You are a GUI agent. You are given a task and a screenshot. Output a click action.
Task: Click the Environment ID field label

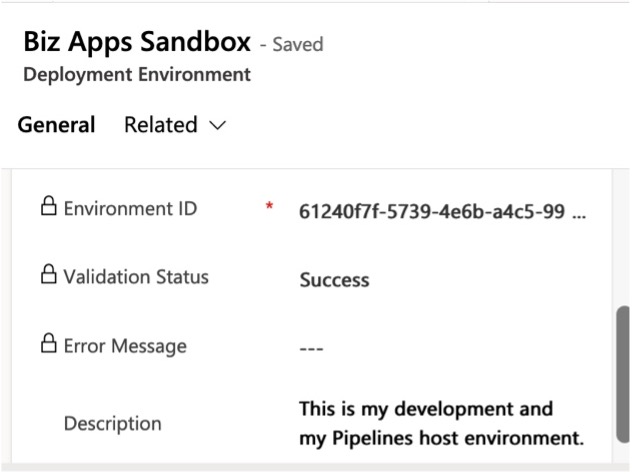[x=130, y=209]
